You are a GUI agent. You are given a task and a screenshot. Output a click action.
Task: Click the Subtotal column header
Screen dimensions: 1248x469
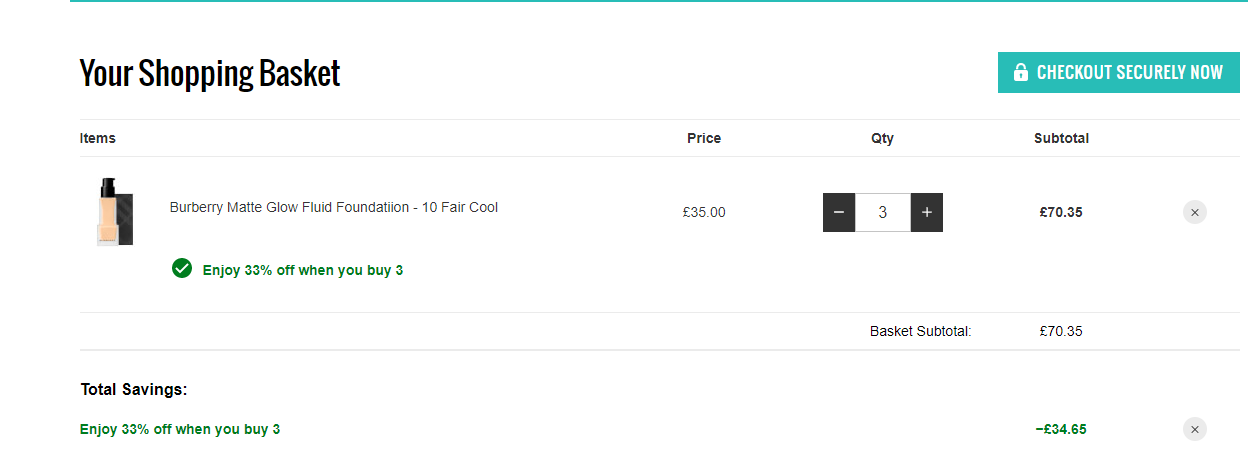(1061, 138)
